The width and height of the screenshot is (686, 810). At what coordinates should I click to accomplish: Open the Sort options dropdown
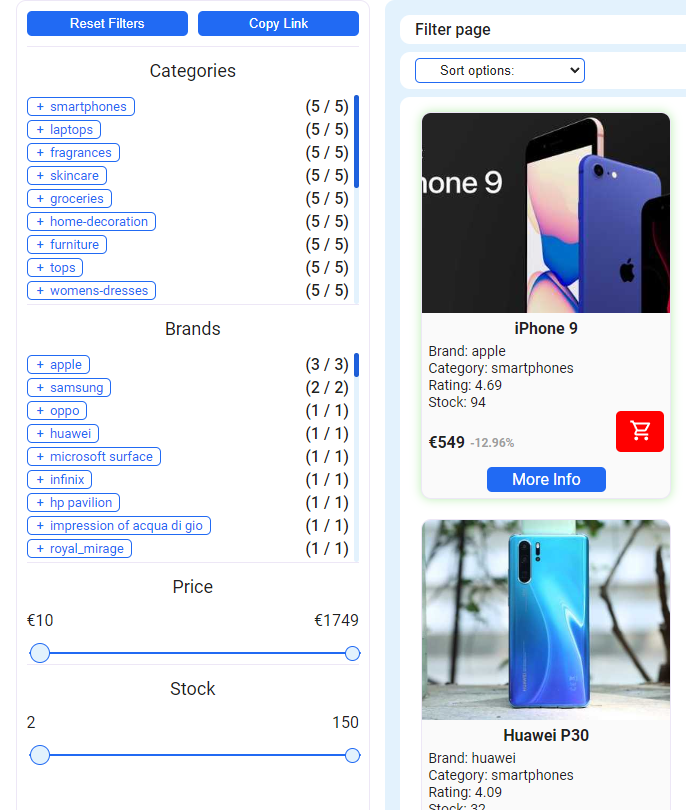click(x=499, y=70)
